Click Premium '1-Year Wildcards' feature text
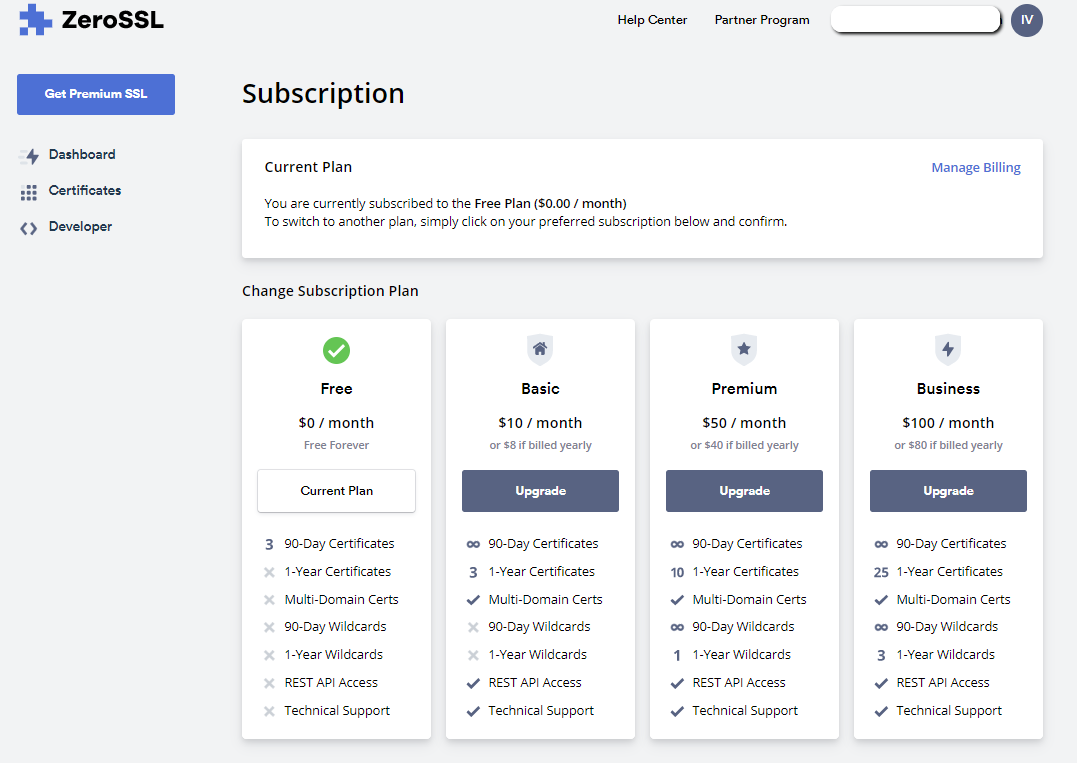 pyautogui.click(x=742, y=654)
